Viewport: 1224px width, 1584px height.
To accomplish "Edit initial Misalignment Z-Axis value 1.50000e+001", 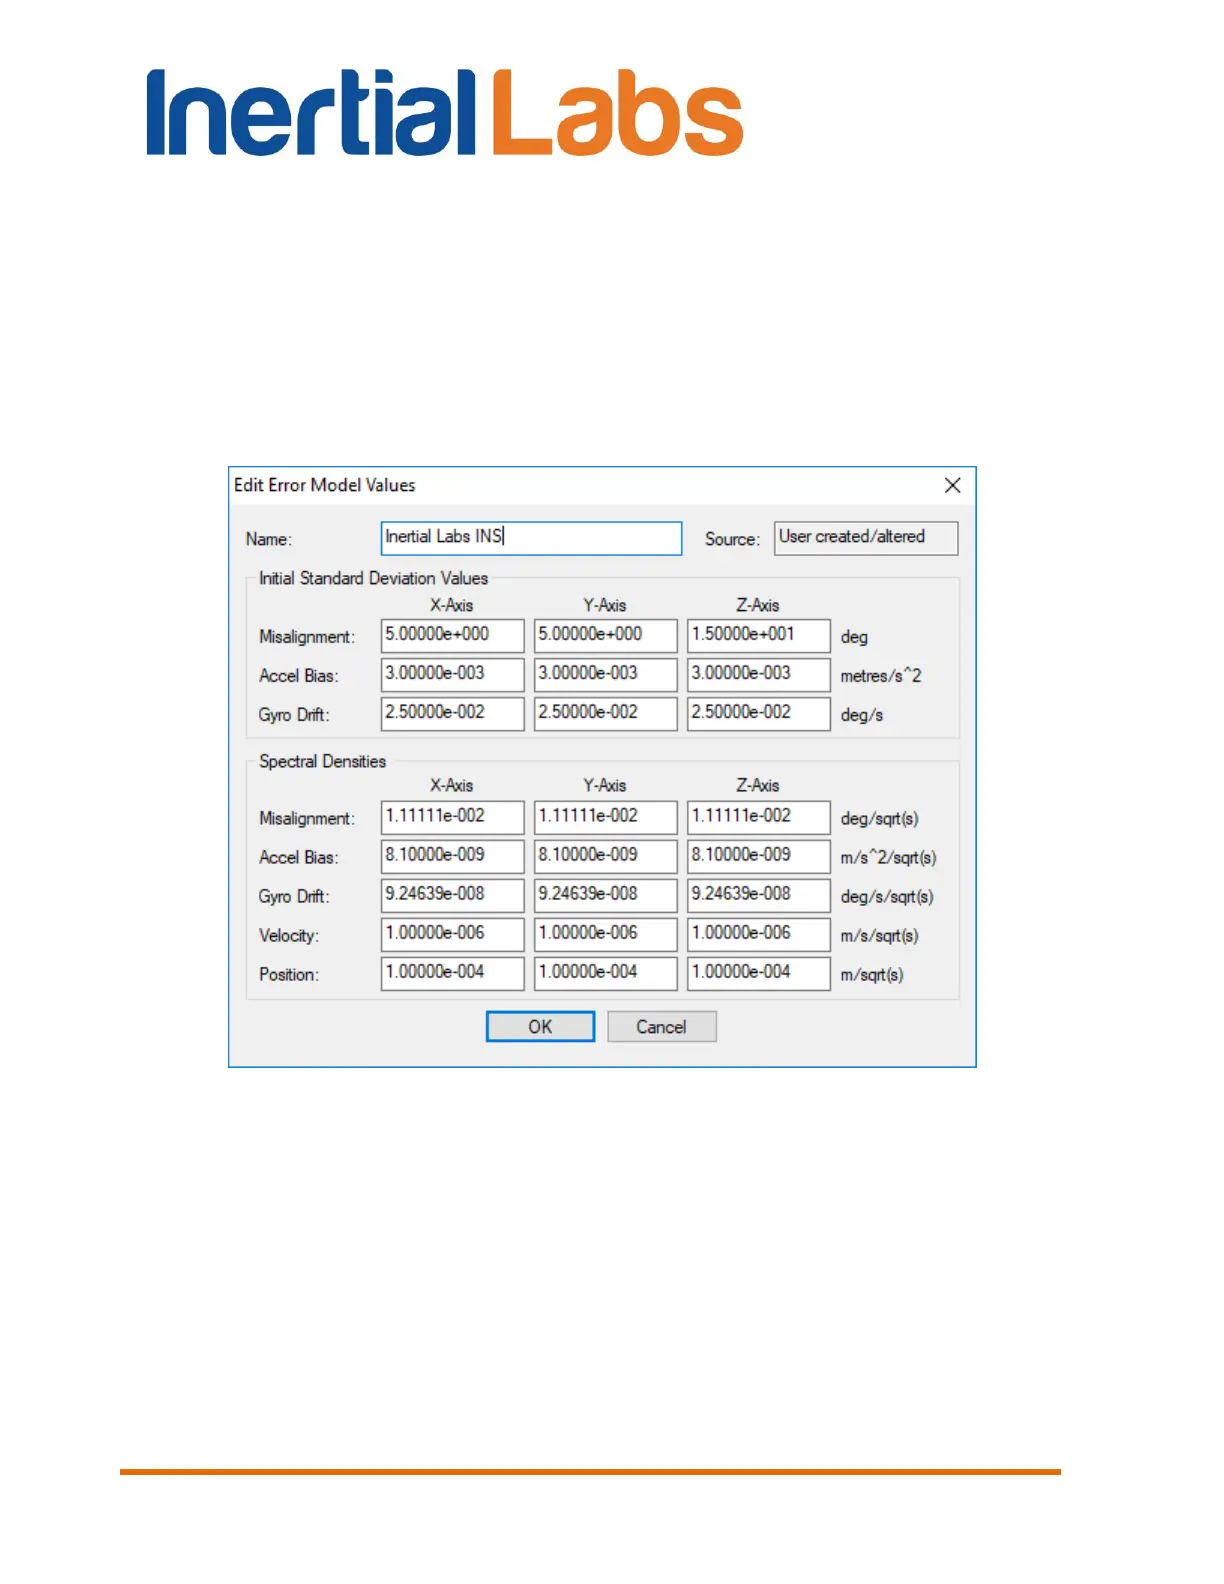I will point(758,635).
